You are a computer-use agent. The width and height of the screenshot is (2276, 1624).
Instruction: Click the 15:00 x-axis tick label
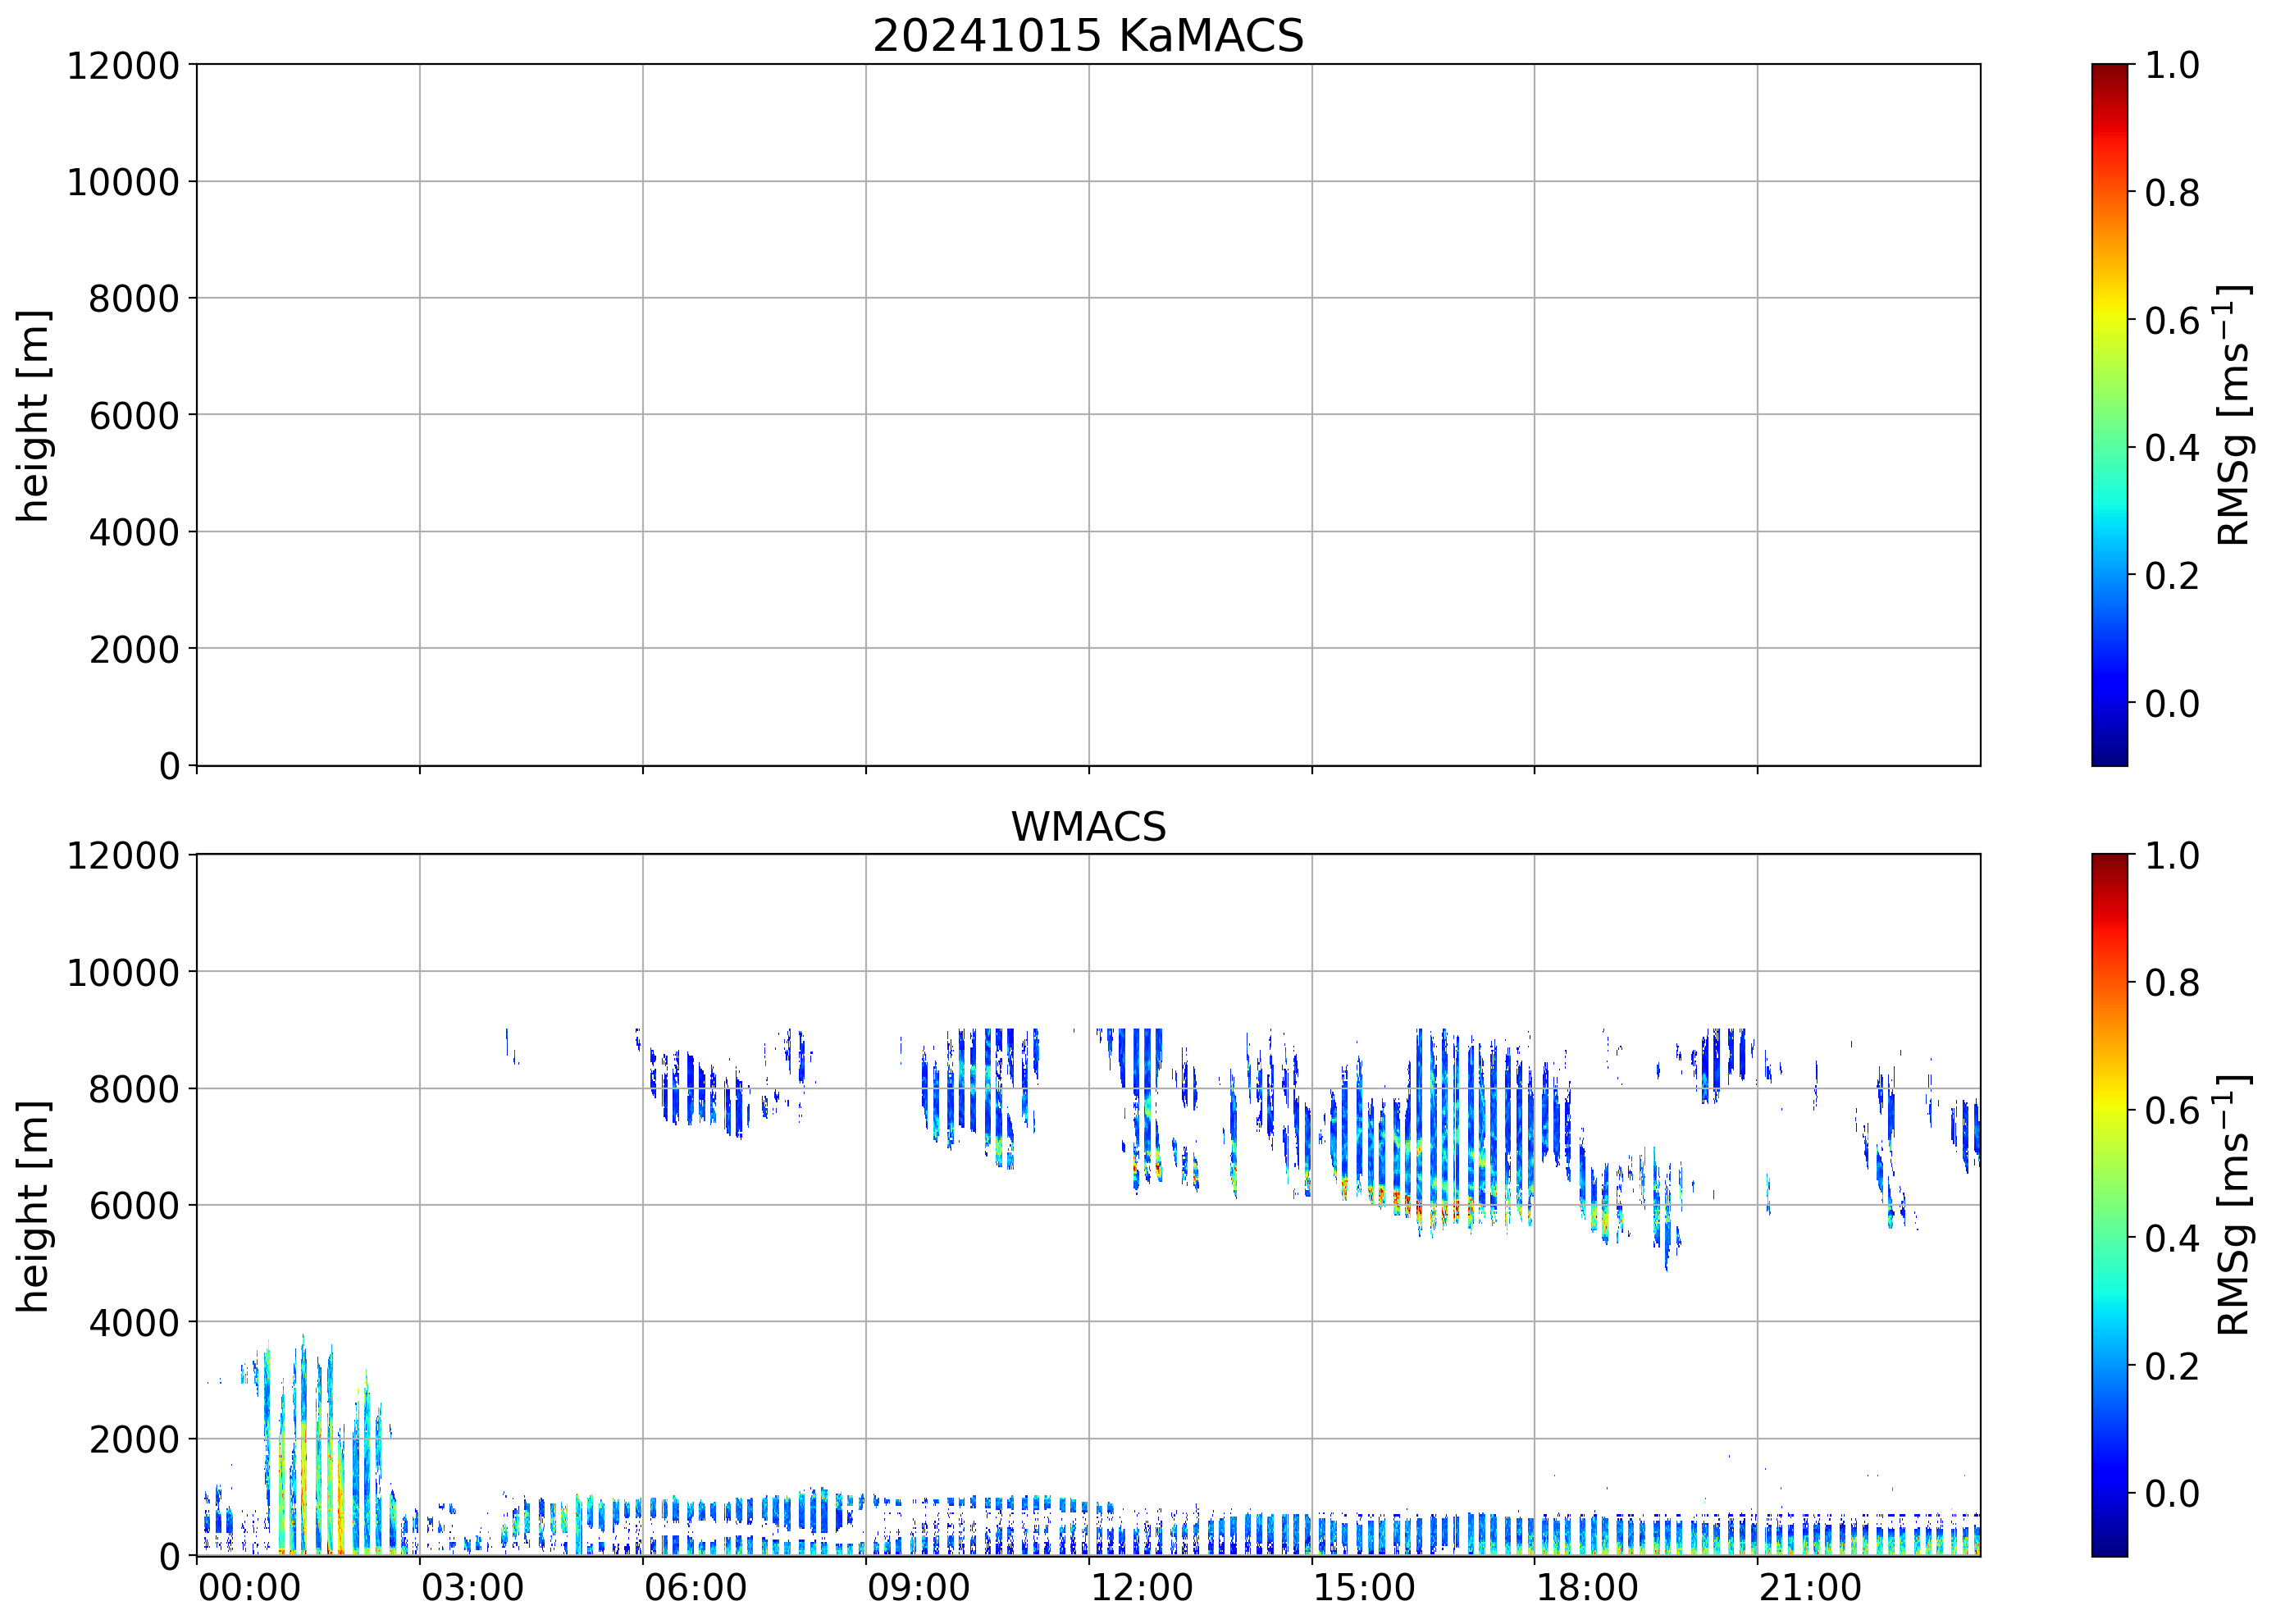click(1364, 1587)
